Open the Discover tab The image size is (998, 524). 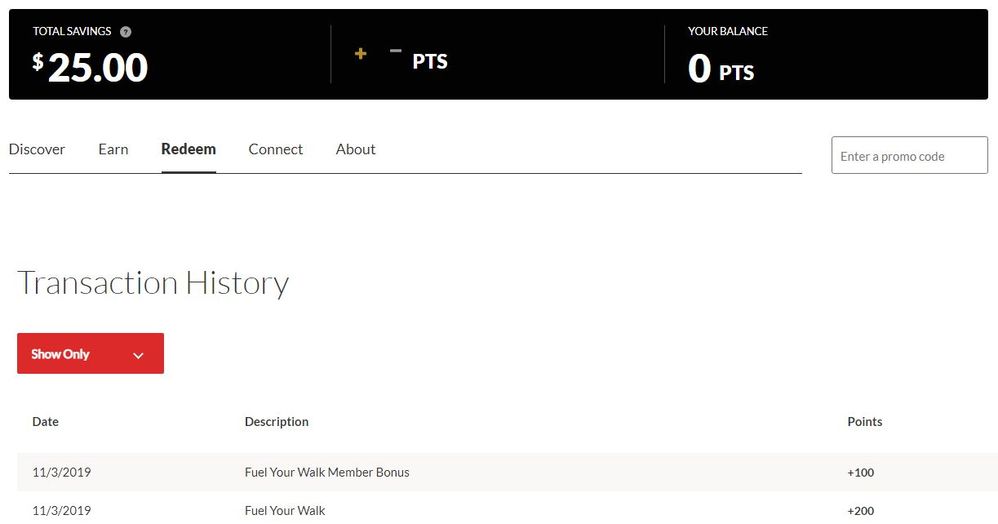(37, 149)
